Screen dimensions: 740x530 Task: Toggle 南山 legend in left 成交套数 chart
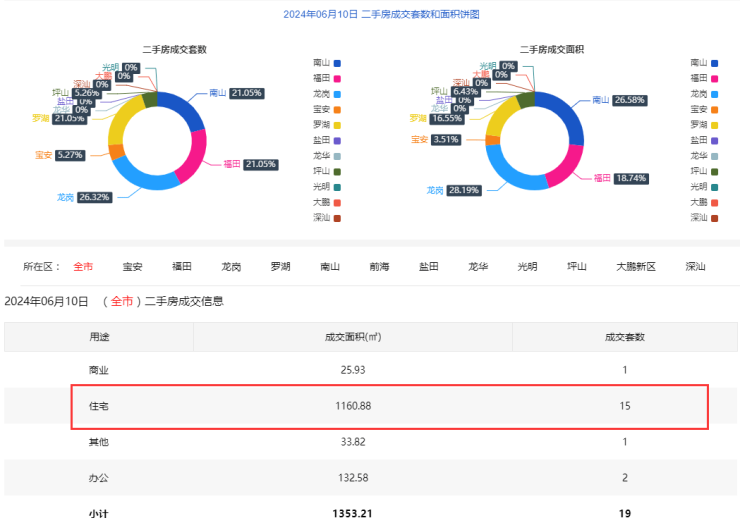tap(329, 62)
